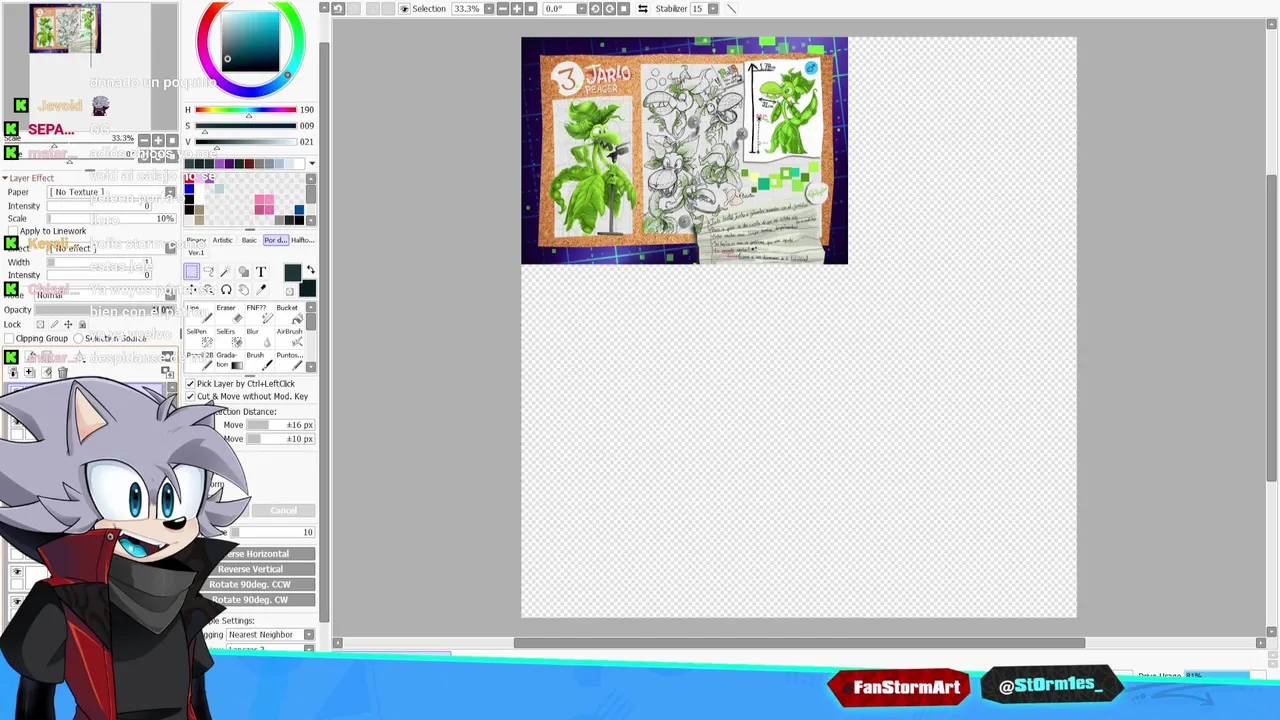Screen dimensions: 1280x720
Task: Click the swatch palette's up arrow
Action: point(311,179)
